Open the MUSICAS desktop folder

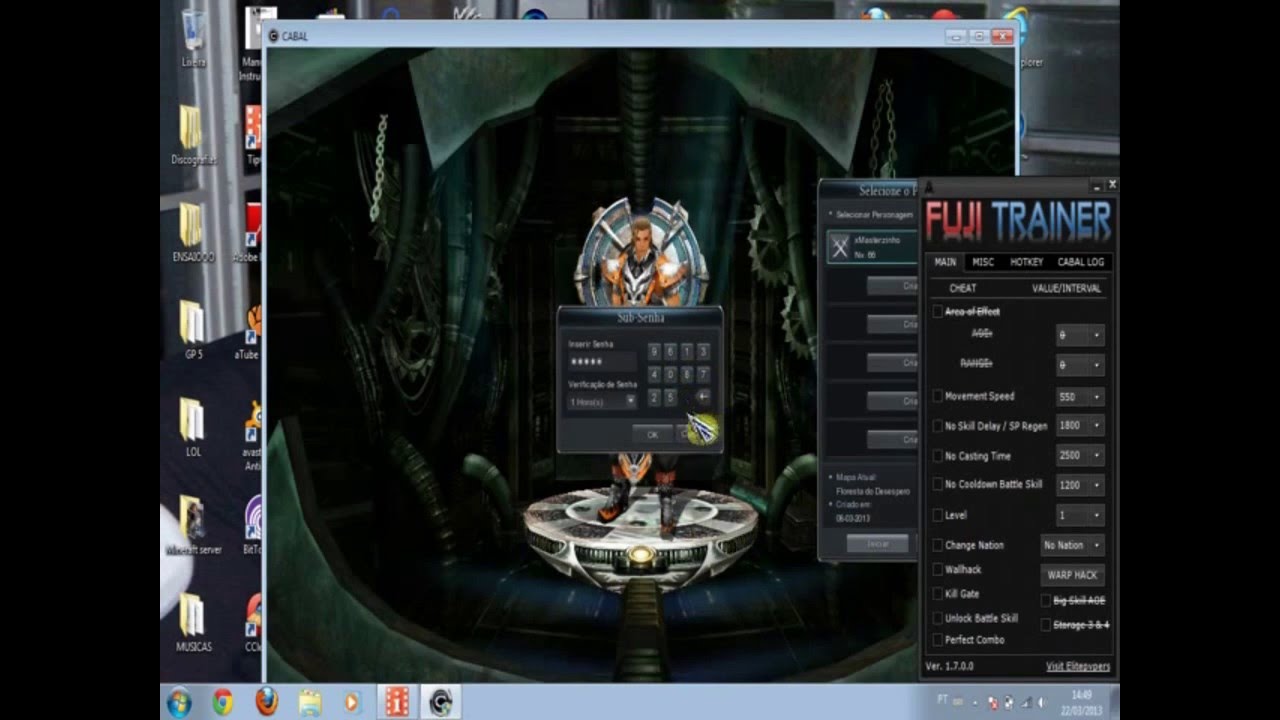[x=192, y=622]
